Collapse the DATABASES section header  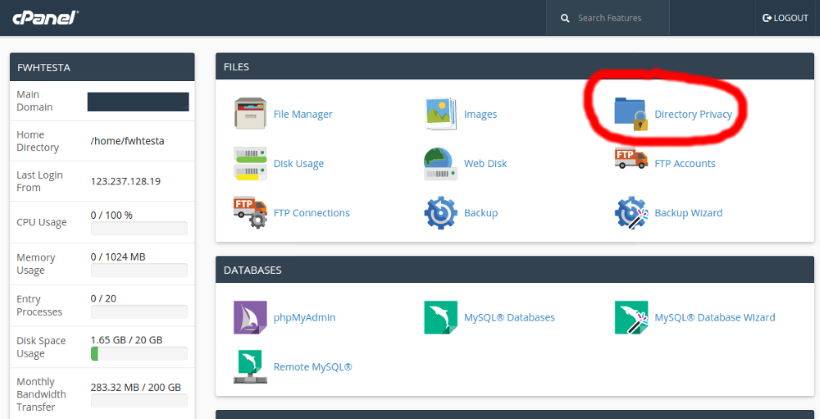pos(519,270)
